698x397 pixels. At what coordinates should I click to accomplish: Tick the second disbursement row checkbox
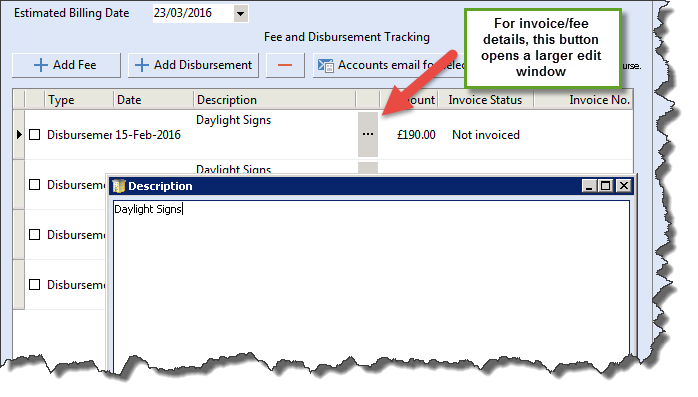(x=34, y=184)
